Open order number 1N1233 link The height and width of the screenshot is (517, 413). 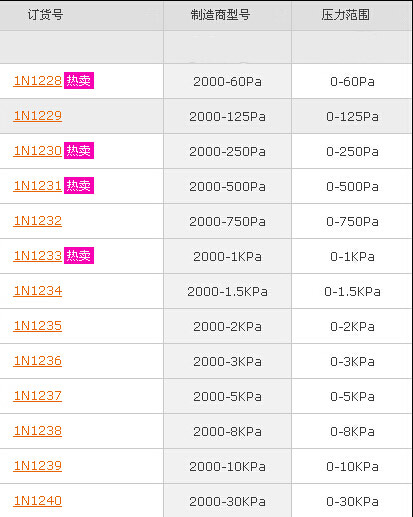pos(38,256)
